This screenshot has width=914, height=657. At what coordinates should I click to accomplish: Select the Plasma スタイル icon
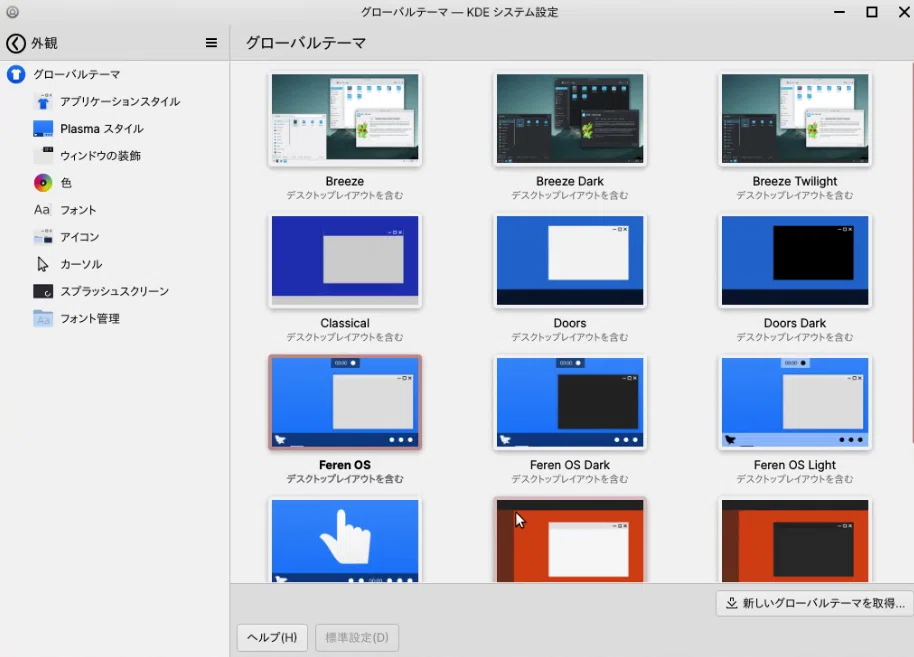[43, 129]
